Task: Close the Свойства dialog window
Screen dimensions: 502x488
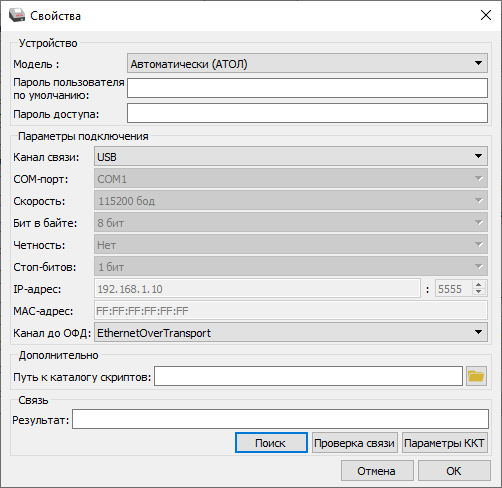Action: (x=486, y=15)
